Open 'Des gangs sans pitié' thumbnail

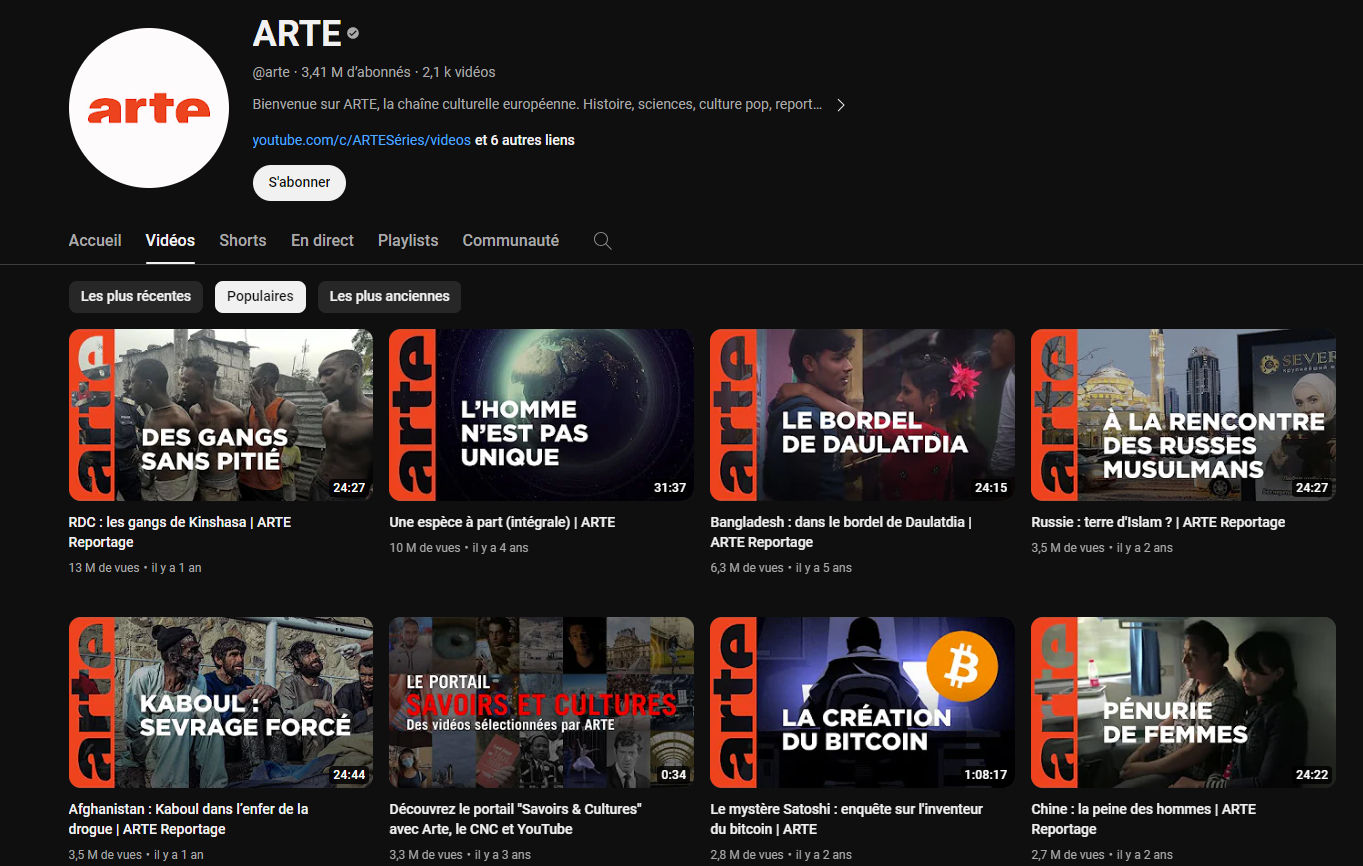[221, 415]
